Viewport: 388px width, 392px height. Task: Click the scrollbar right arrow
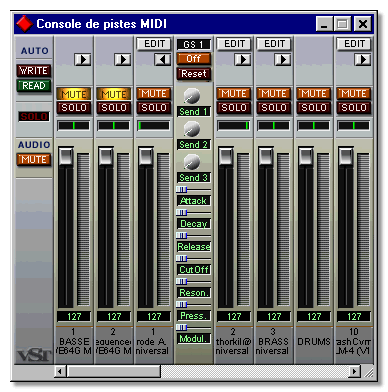pyautogui.click(x=355, y=371)
